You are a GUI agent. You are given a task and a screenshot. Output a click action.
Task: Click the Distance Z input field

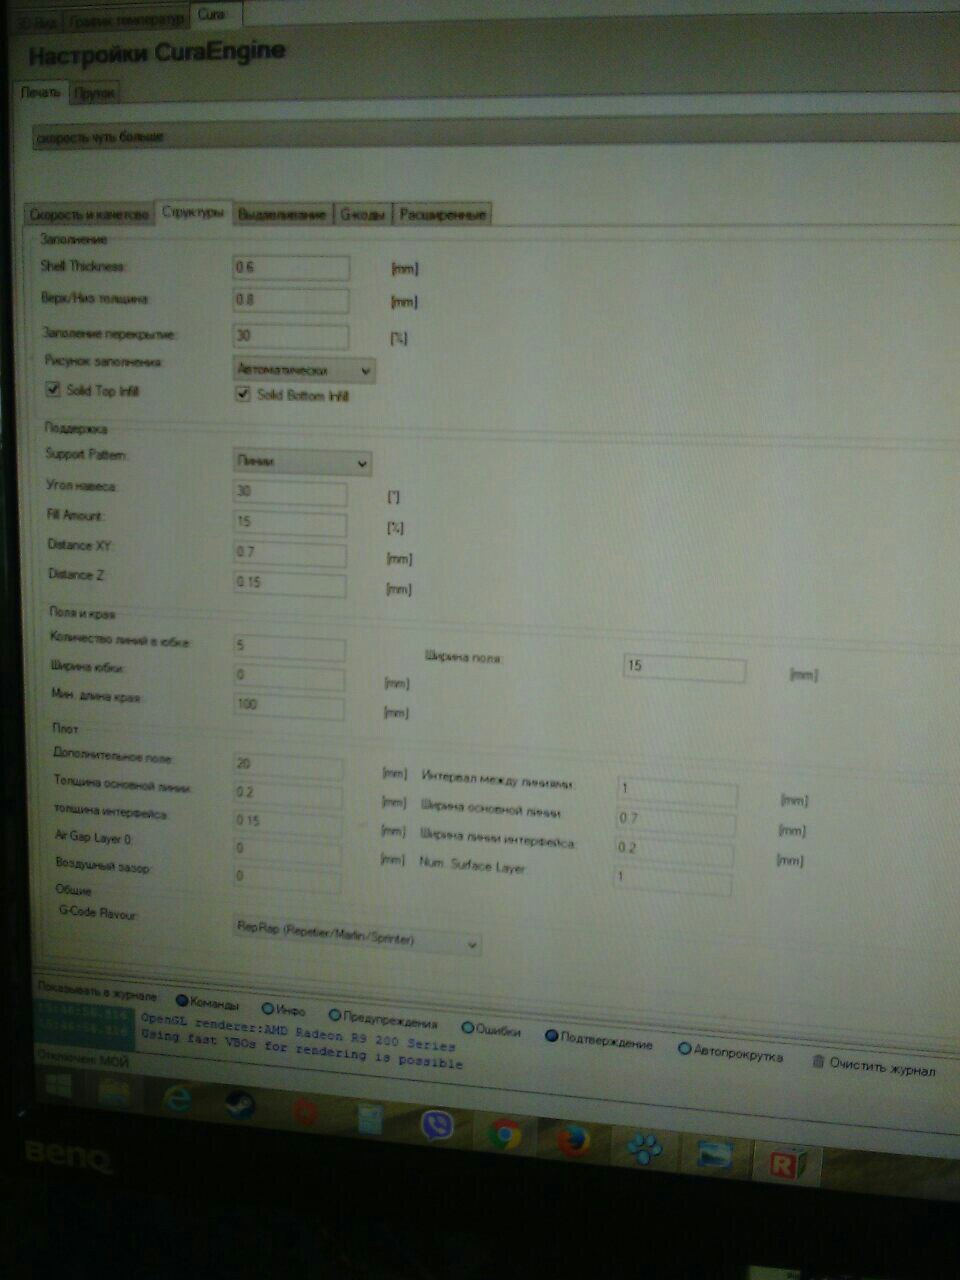pos(290,583)
